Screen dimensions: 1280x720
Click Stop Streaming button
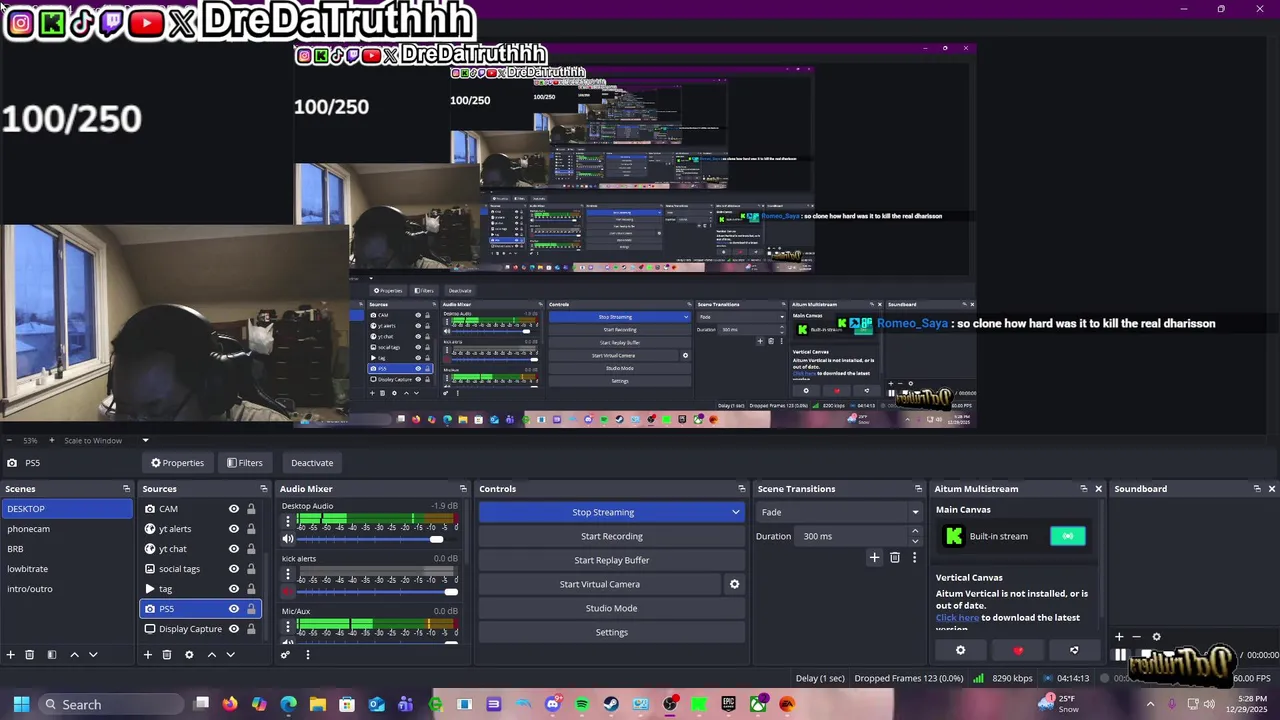click(x=603, y=512)
